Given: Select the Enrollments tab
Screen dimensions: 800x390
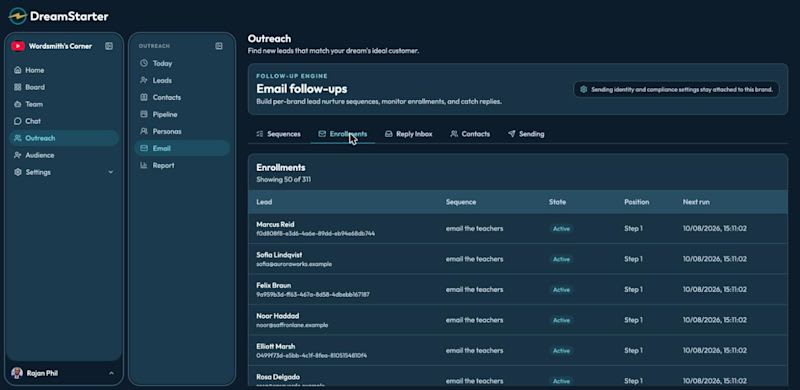Looking at the screenshot, I should (342, 134).
